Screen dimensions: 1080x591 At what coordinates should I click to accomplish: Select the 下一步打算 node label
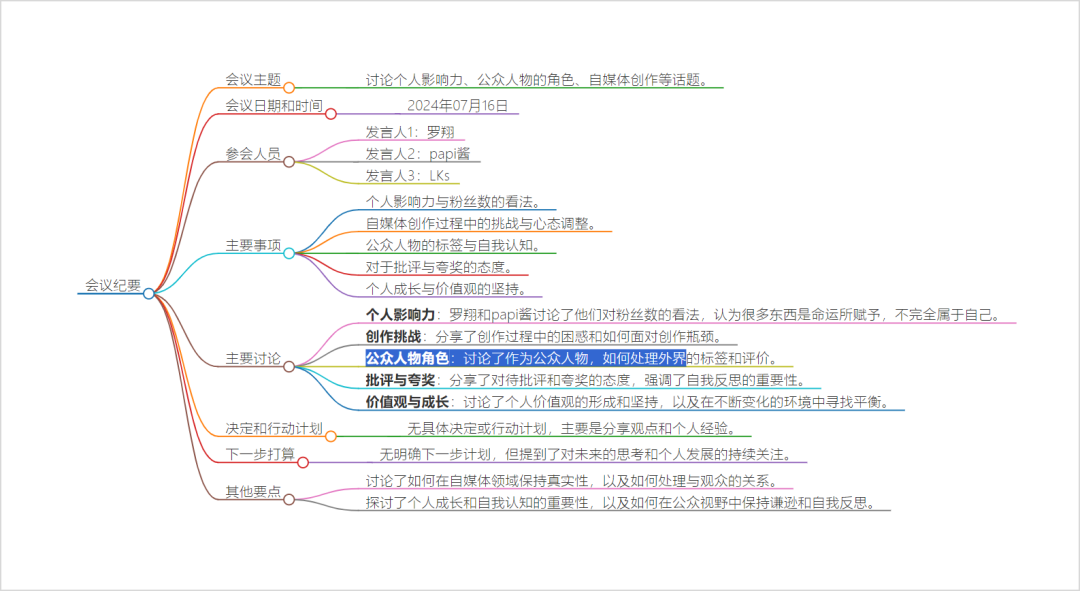pos(260,454)
